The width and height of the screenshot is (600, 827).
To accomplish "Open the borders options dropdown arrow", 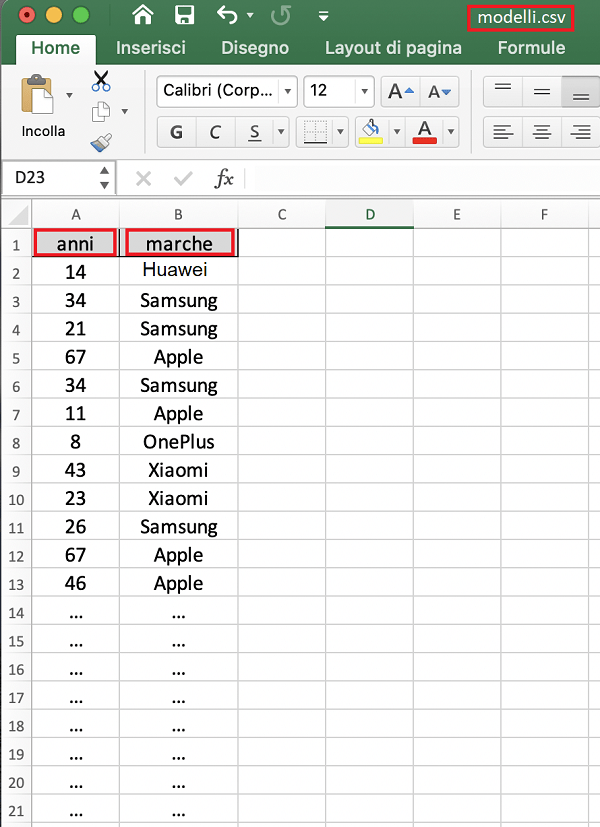I will point(341,132).
